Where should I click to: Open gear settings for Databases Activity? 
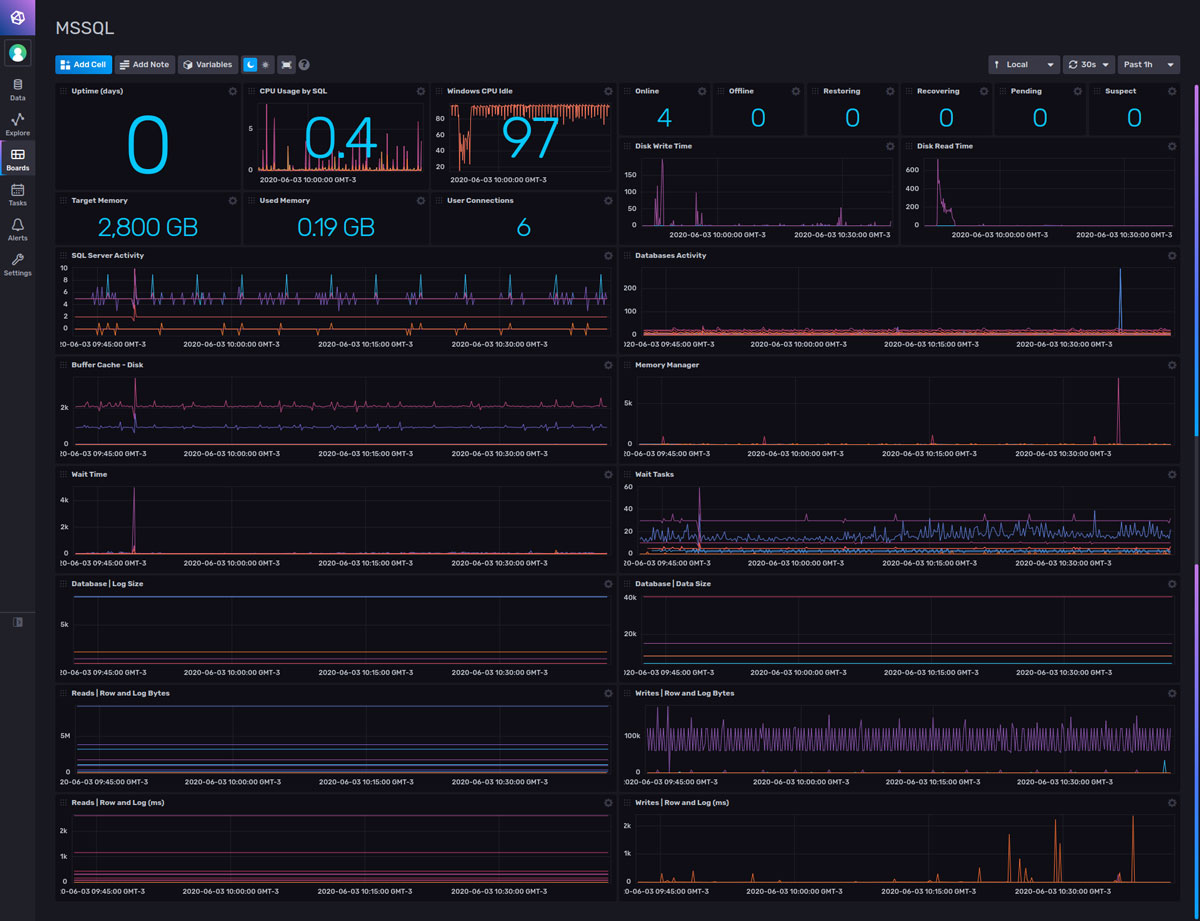[1172, 256]
